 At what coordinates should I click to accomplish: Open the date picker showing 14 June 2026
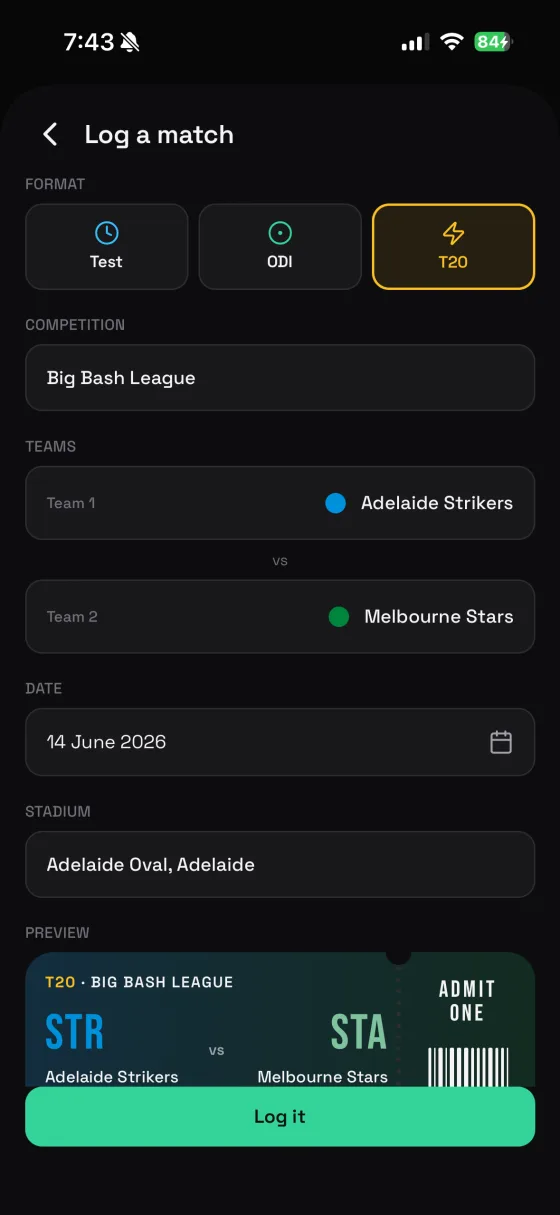[x=280, y=742]
